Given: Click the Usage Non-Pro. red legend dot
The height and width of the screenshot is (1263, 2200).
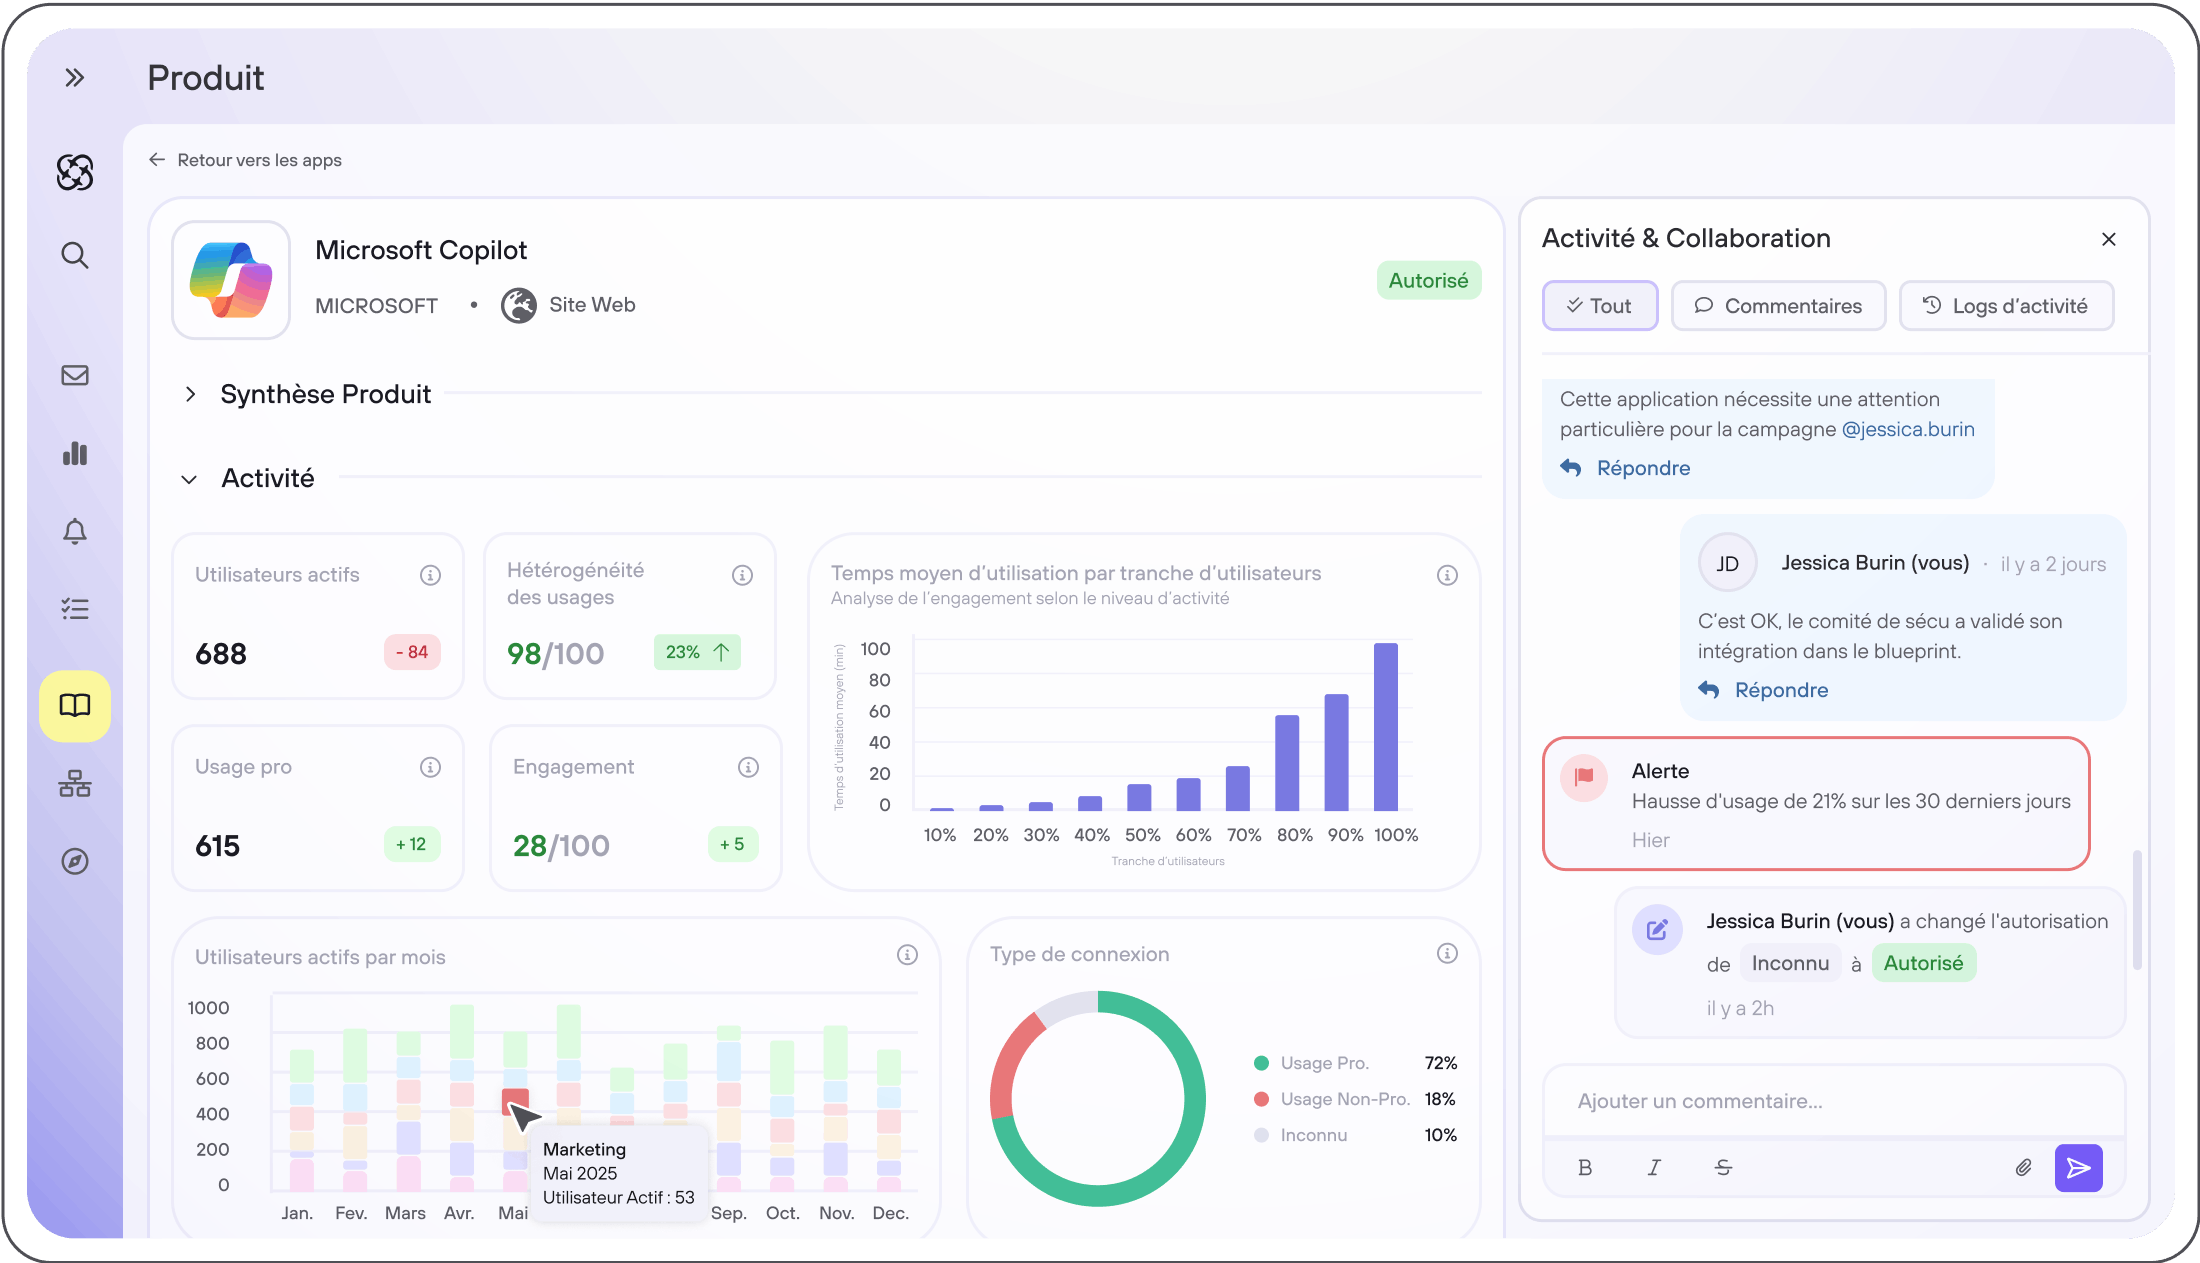Looking at the screenshot, I should click(x=1262, y=1099).
